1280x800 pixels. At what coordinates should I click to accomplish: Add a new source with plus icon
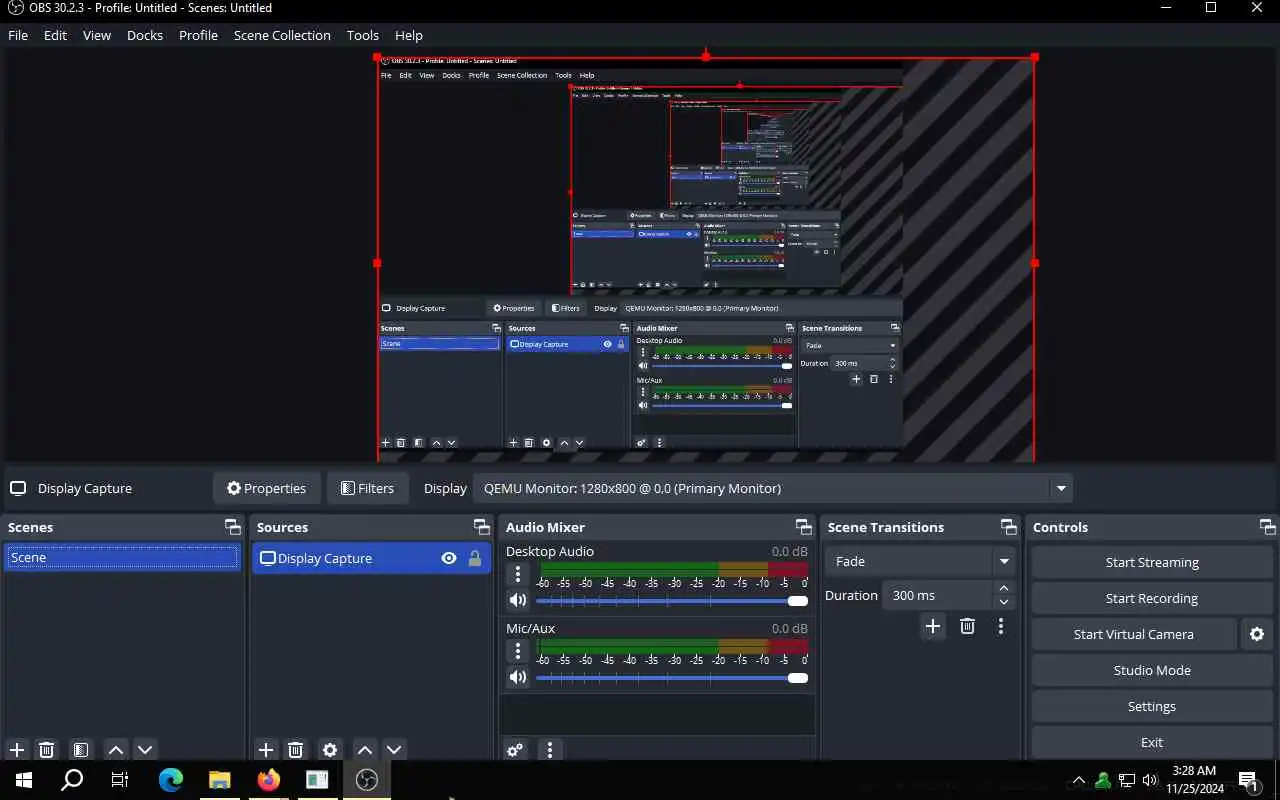[266, 750]
